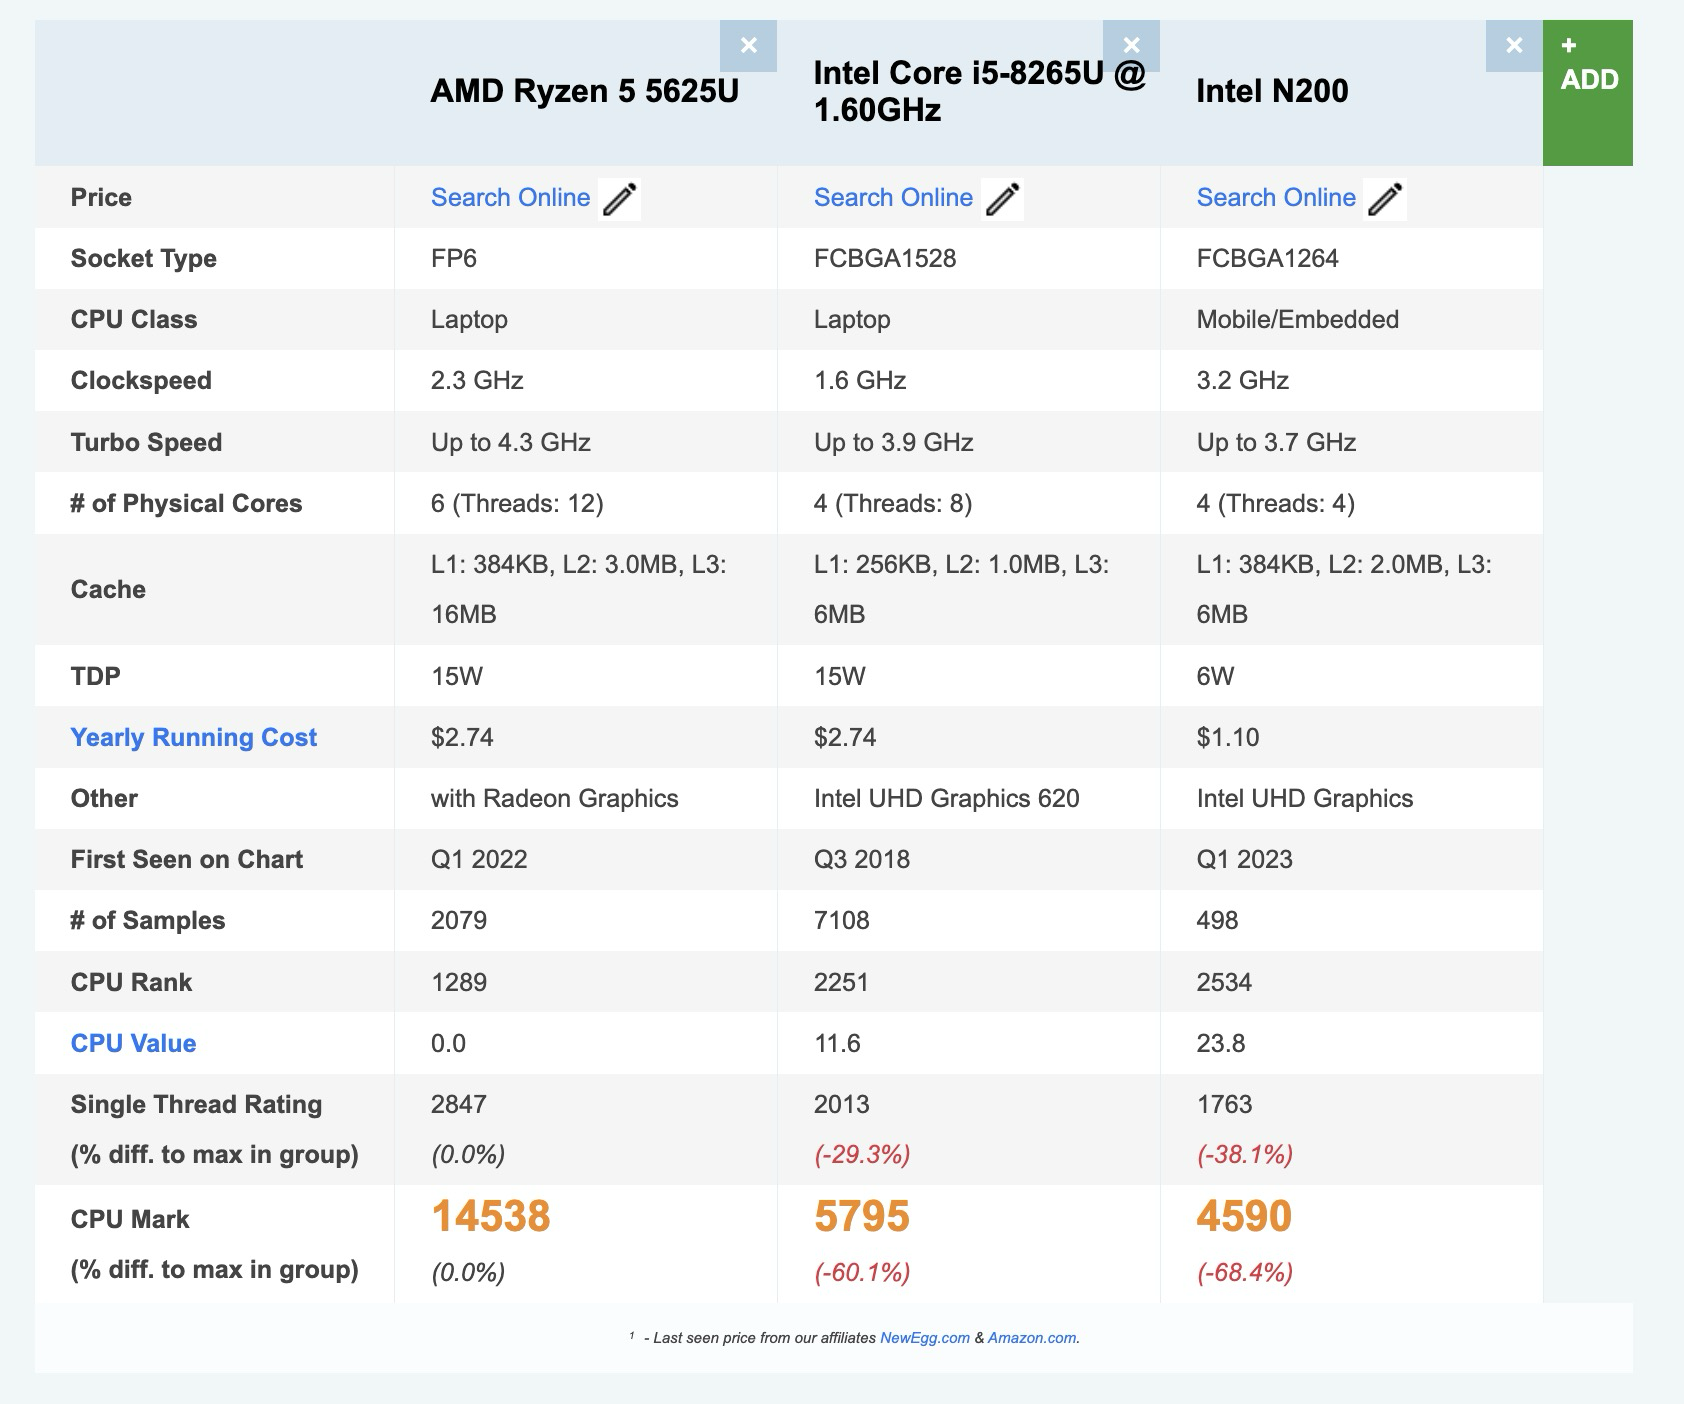Click the red (-60.1%) CPU Mark difference
Screen dimensions: 1684x1404
(862, 1272)
